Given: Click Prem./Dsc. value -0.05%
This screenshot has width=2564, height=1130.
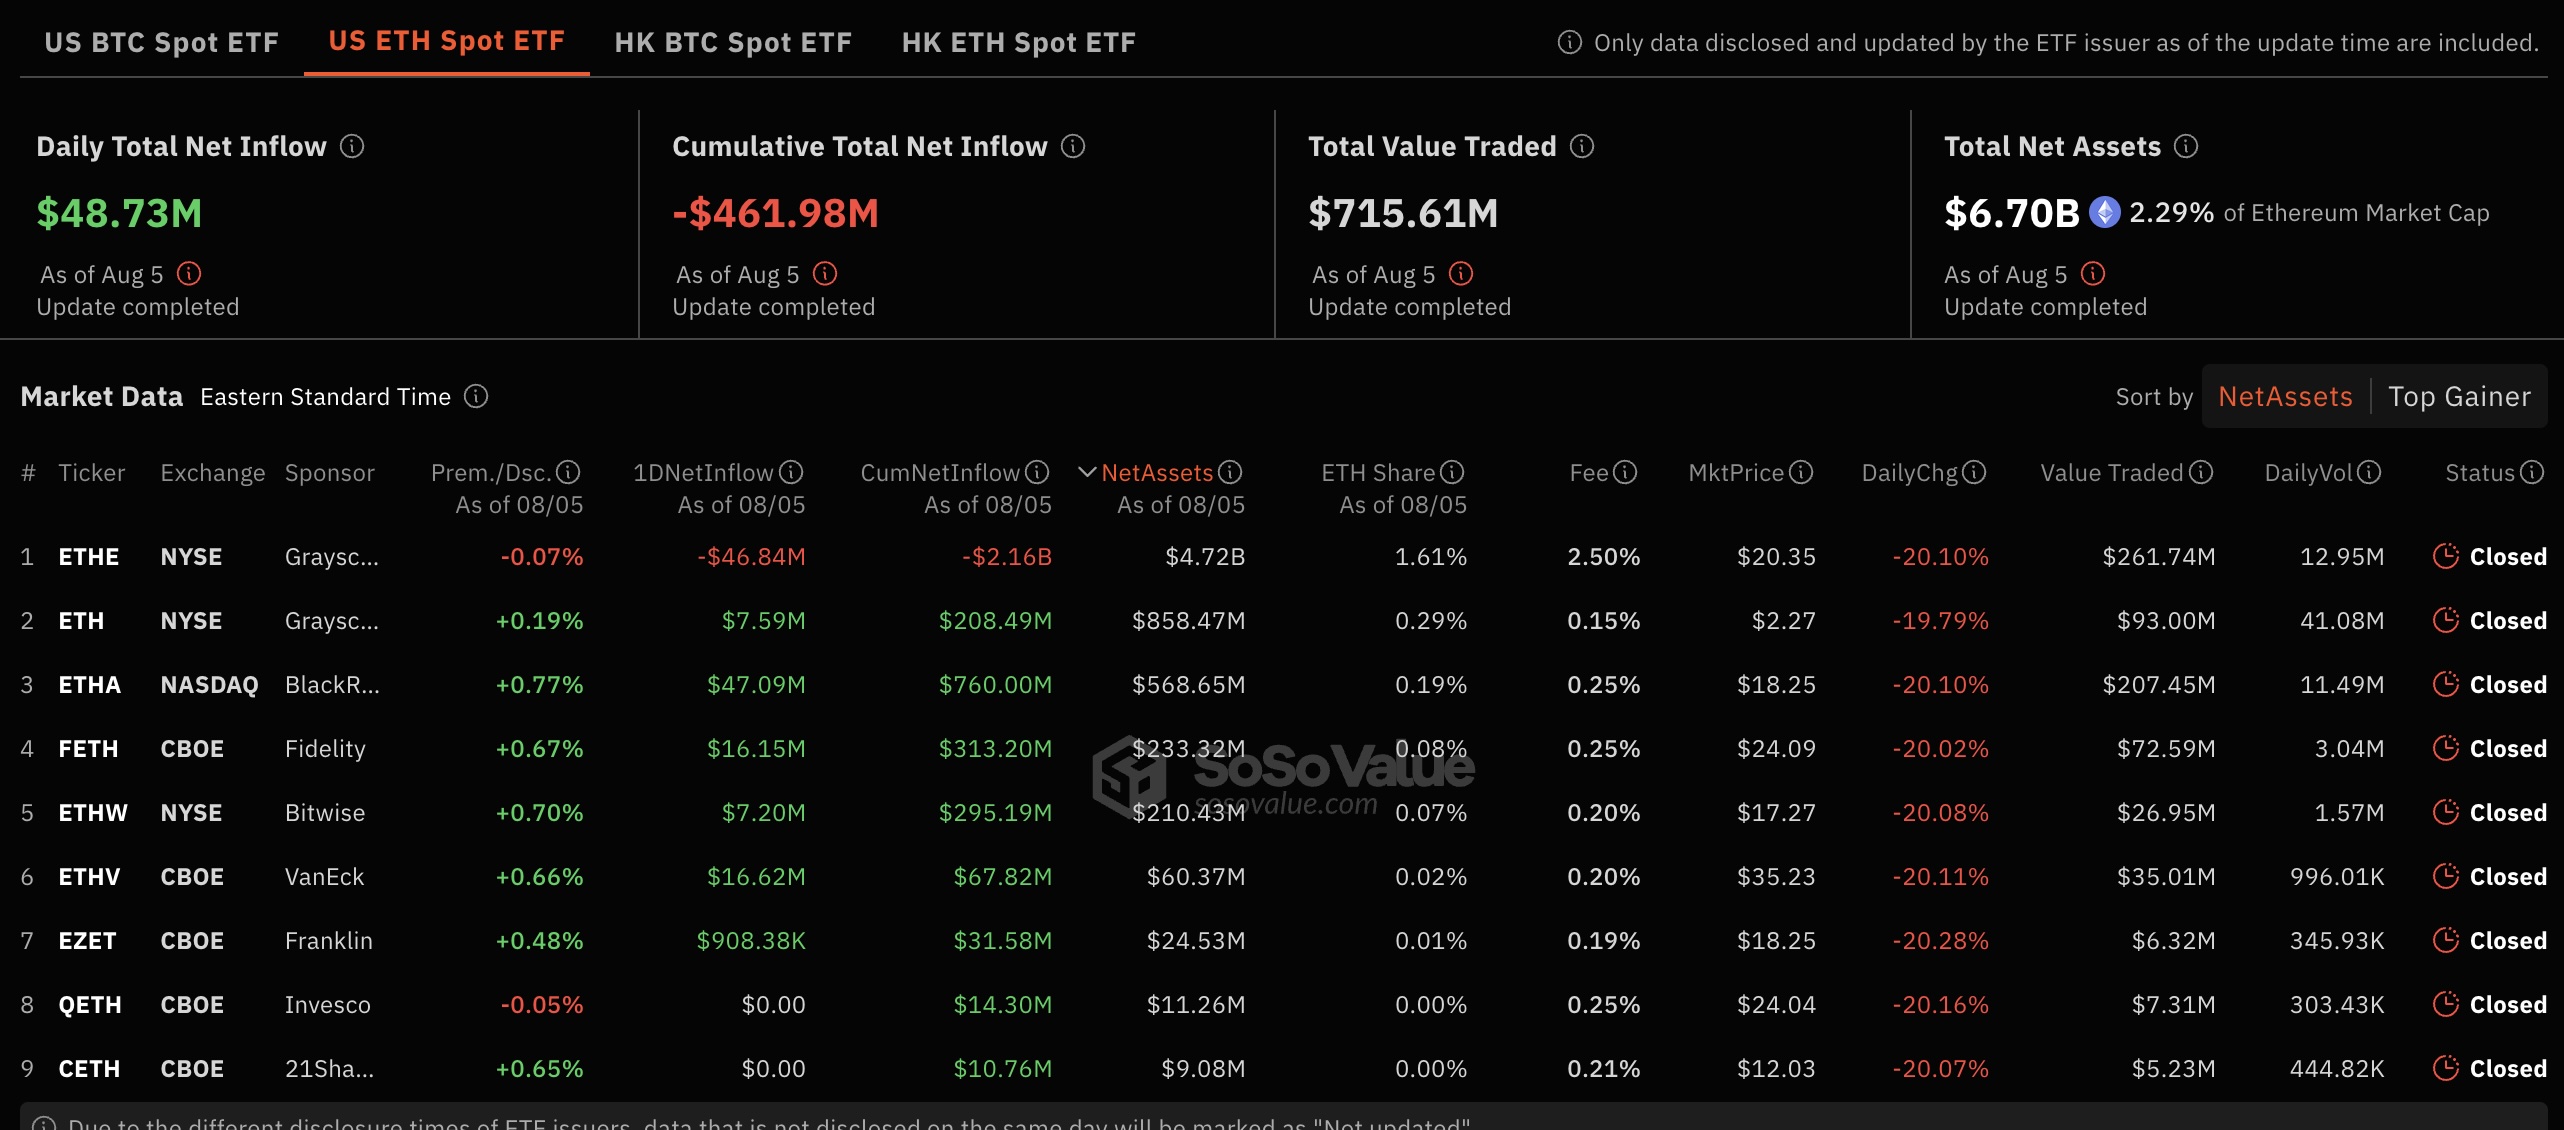Looking at the screenshot, I should coord(542,1005).
